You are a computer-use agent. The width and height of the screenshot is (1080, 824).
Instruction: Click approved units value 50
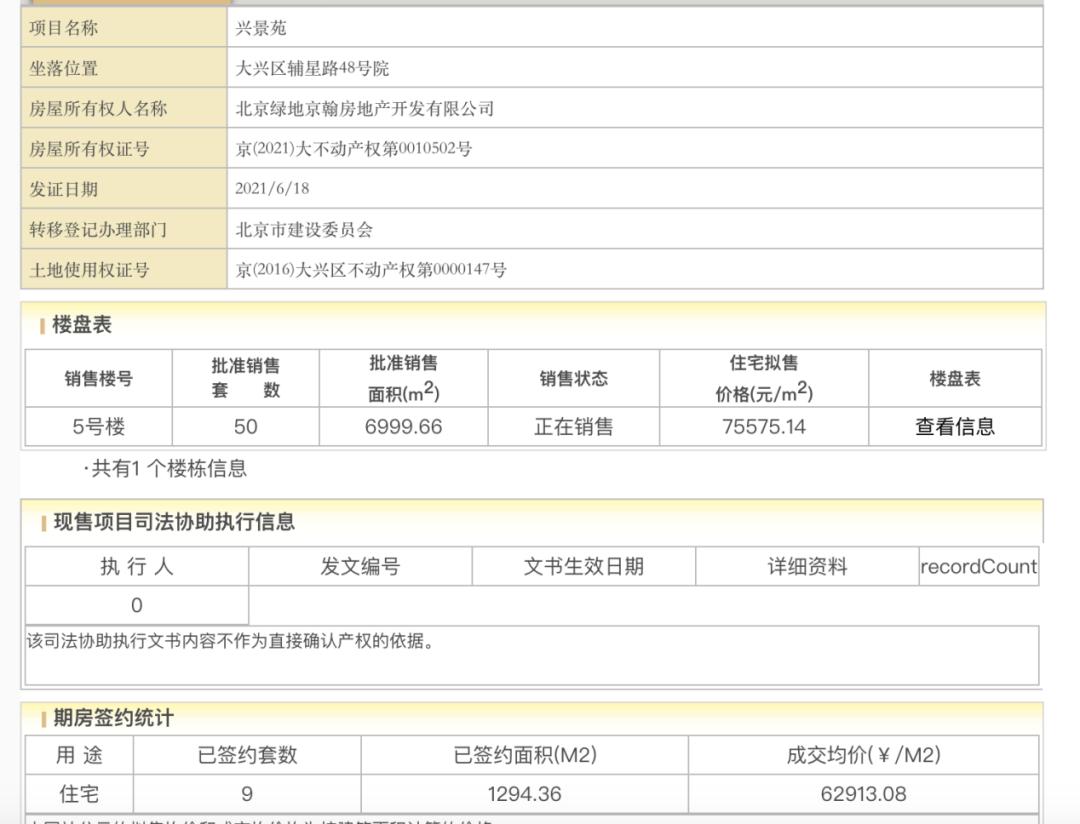[245, 426]
